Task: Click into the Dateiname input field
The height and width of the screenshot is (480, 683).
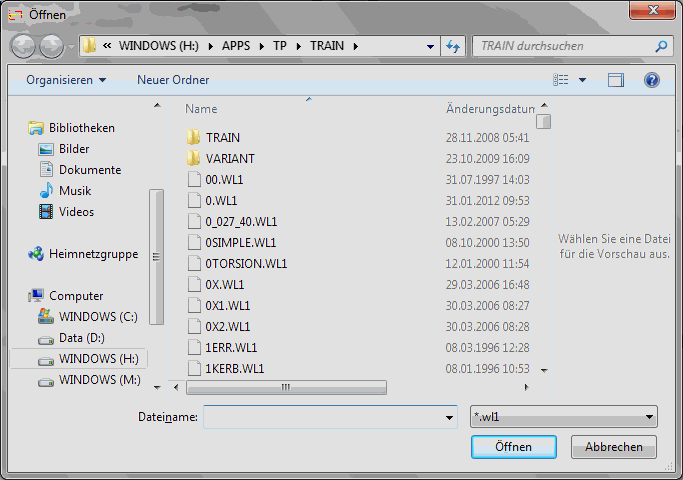Action: 322,417
